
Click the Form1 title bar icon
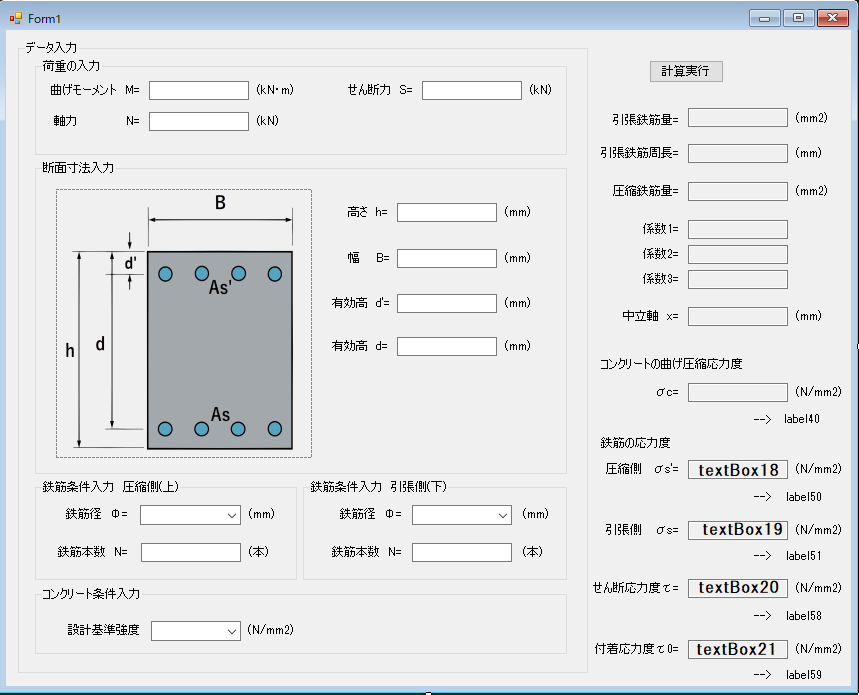[x=15, y=18]
